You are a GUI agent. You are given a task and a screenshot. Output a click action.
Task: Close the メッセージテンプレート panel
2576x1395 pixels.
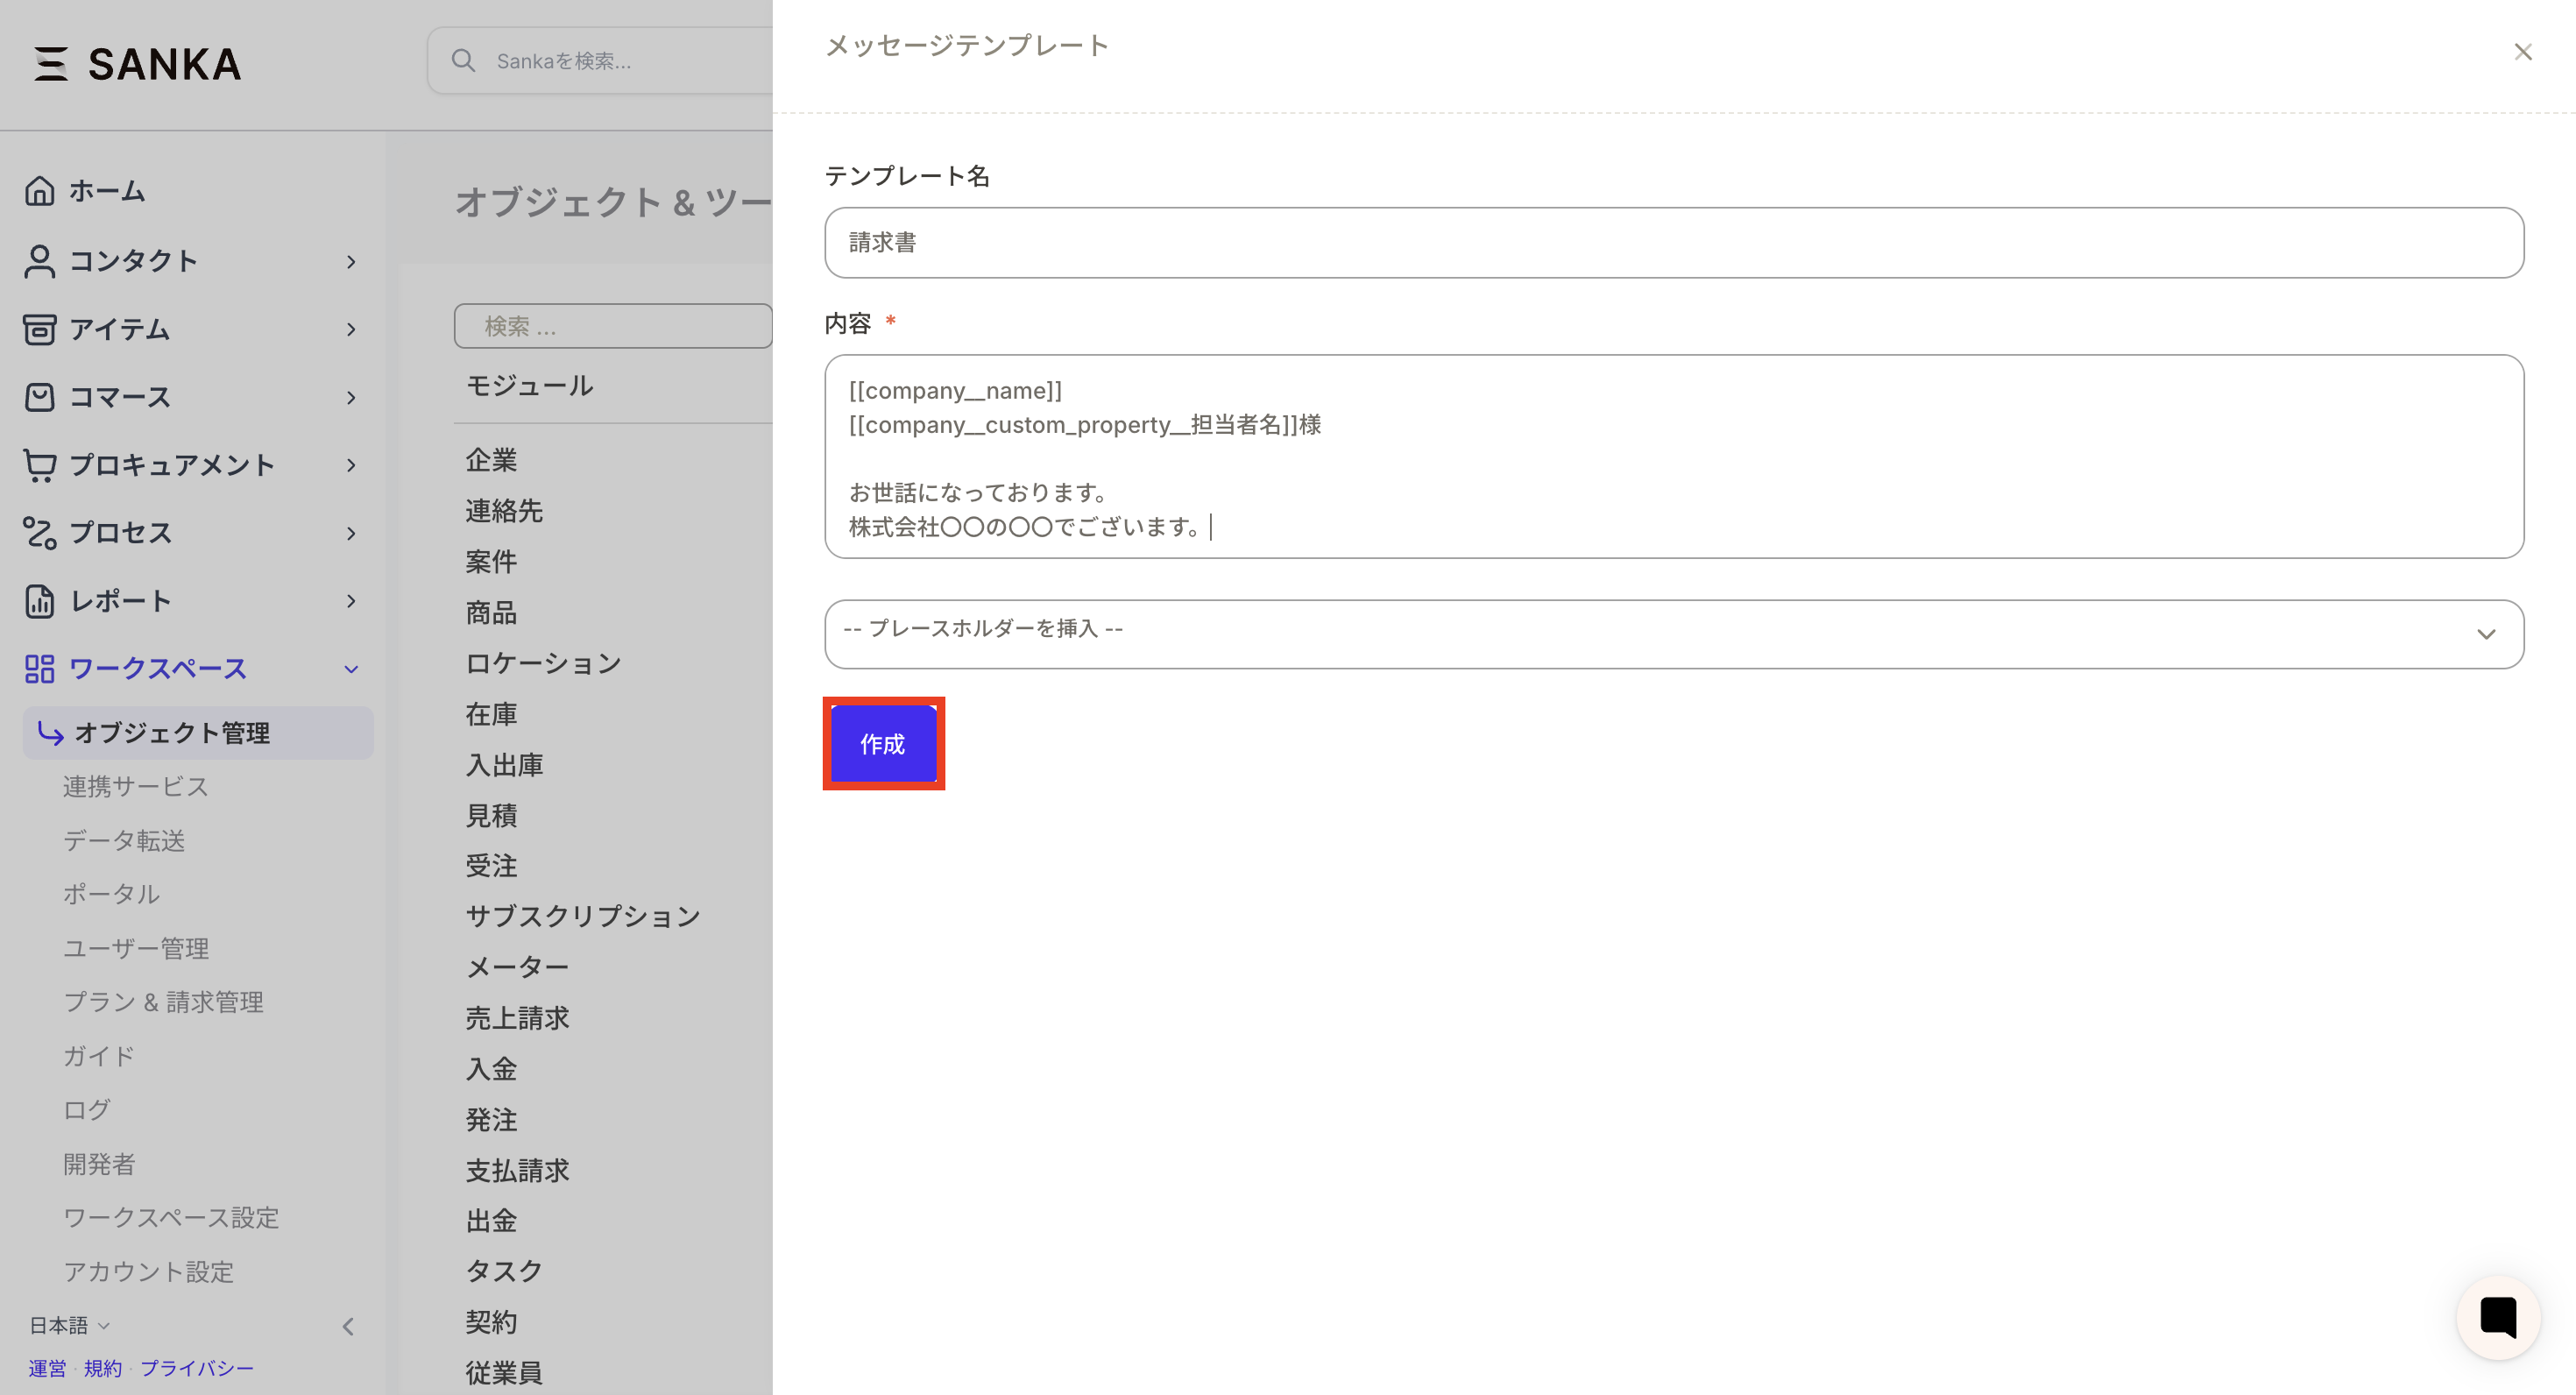(2523, 51)
